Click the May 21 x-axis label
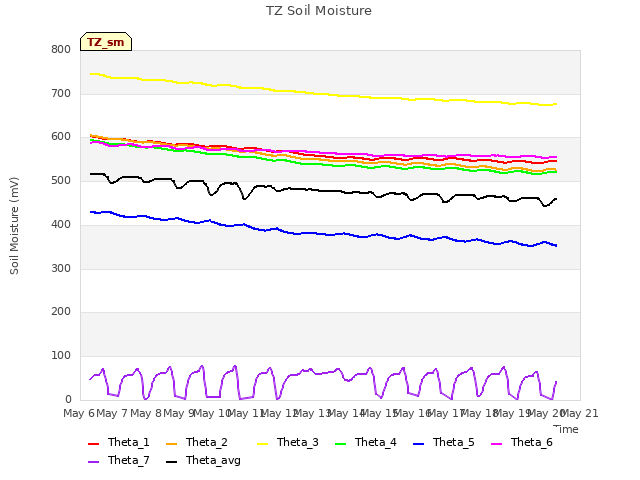Screen dimensions: 640x480 click(579, 413)
